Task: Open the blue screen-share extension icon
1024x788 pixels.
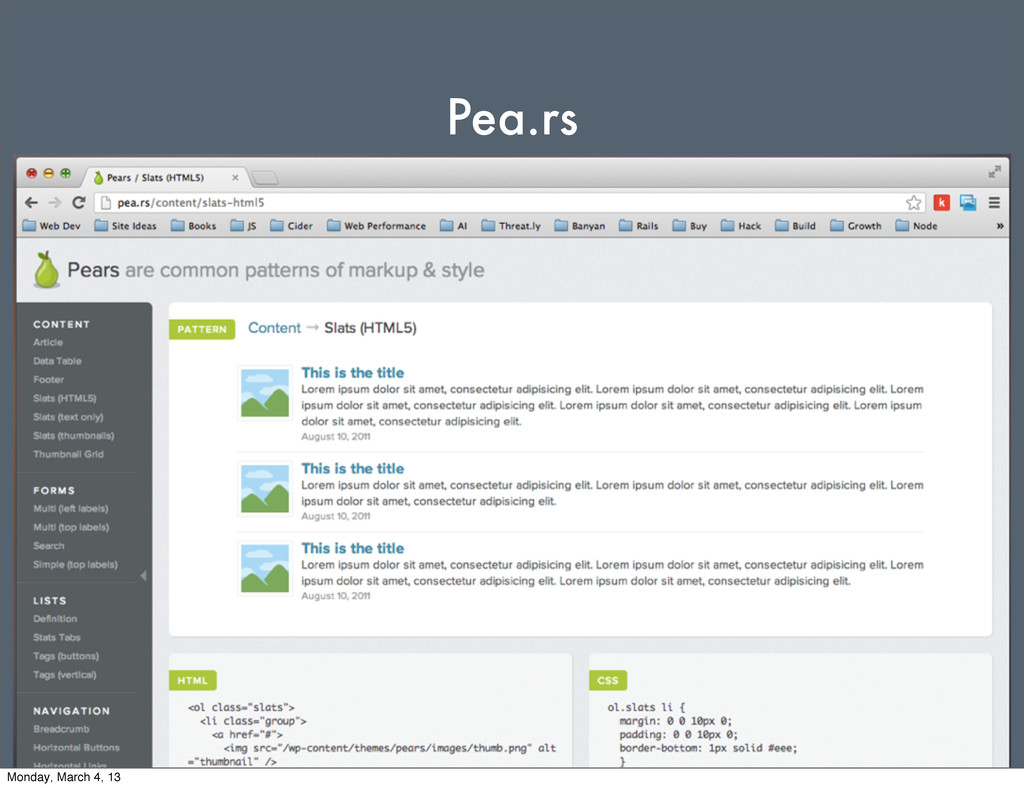Action: tap(968, 203)
